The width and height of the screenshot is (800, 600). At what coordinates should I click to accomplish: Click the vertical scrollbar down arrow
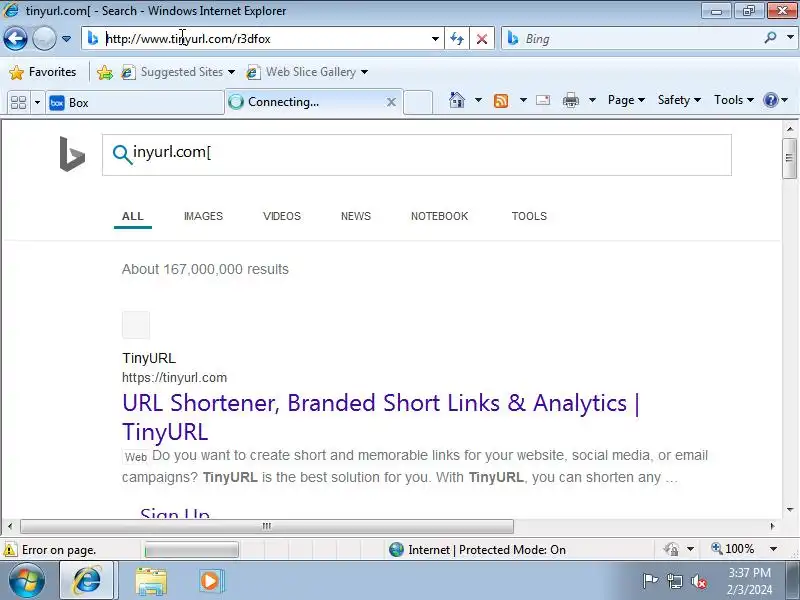click(790, 509)
